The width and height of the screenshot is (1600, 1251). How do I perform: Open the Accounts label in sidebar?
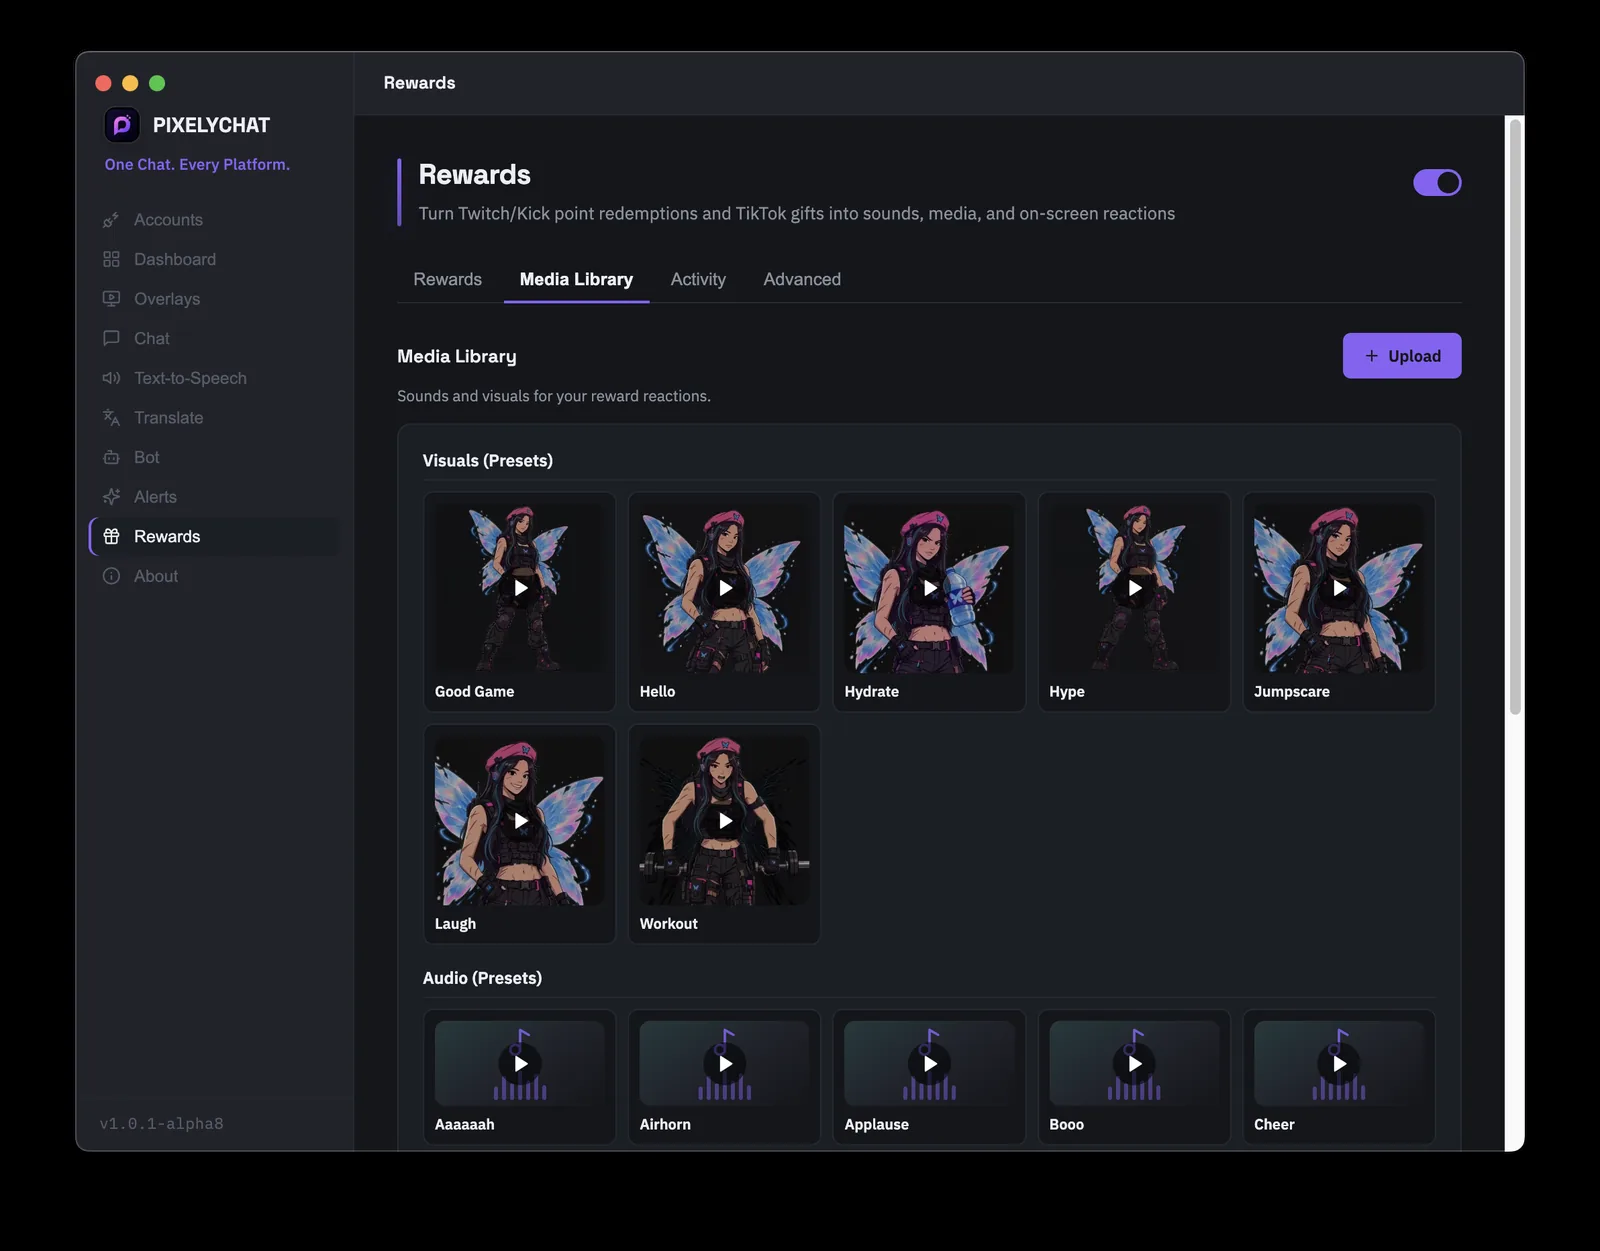point(168,220)
